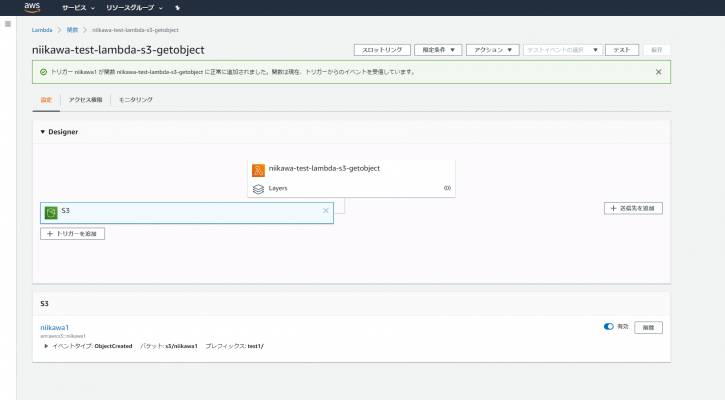Image resolution: width=725 pixels, height=400 pixels.
Task: Click the S3 section heading
Action: tap(44, 304)
